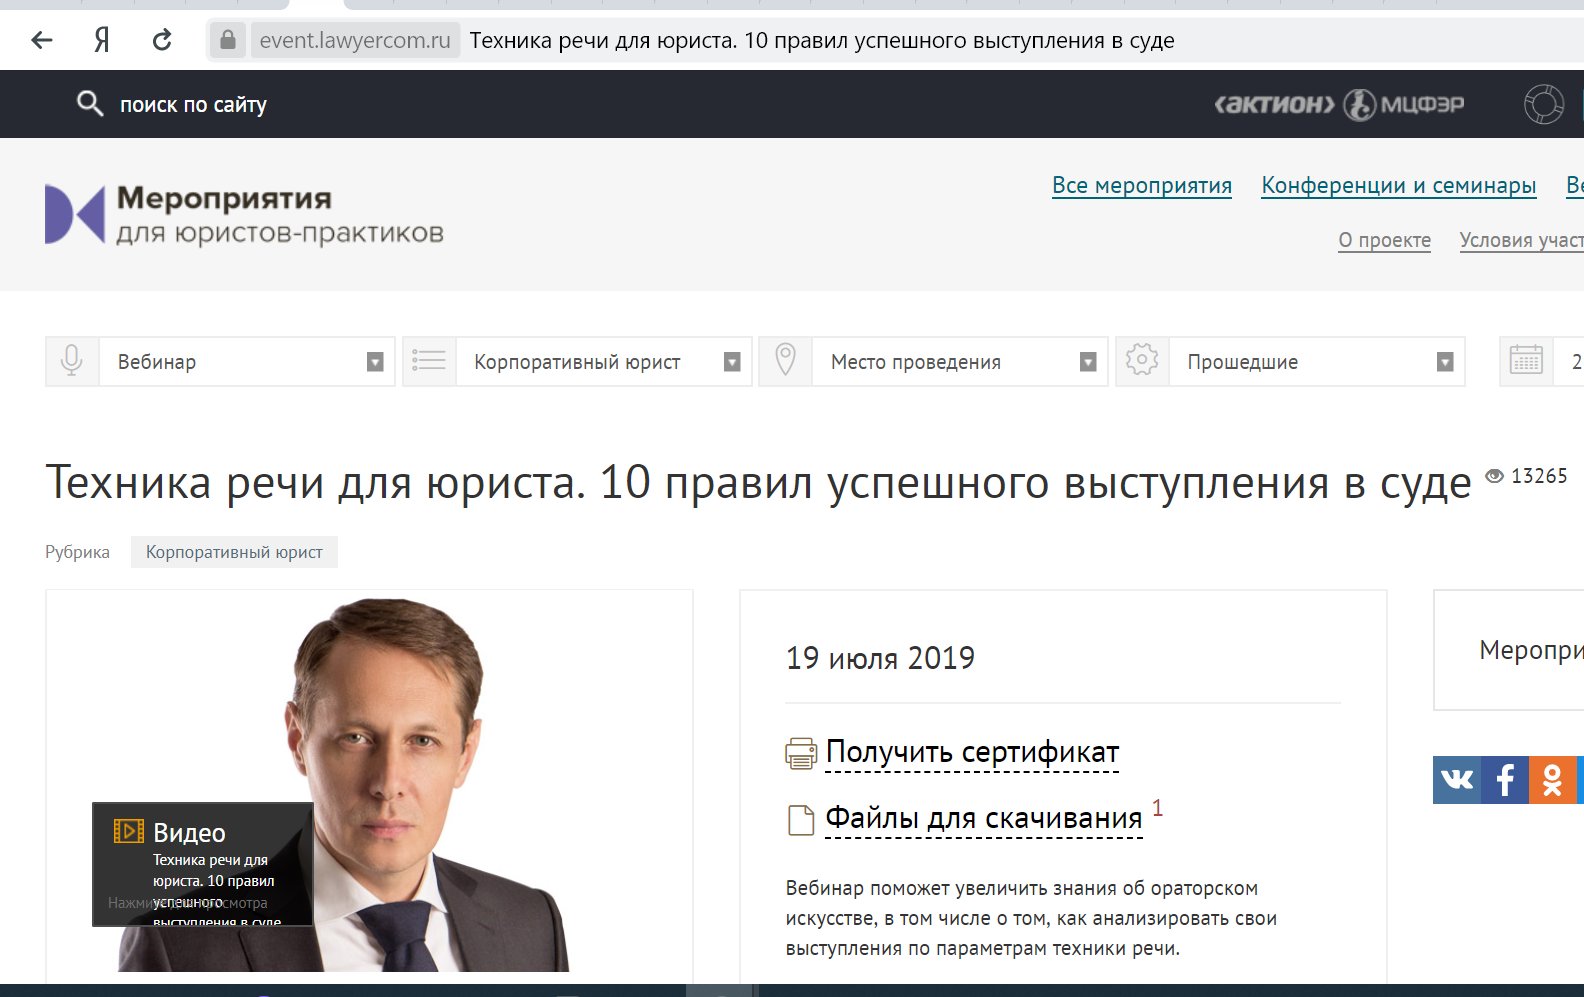
Task: Reload the page with refresh icon
Action: [162, 40]
